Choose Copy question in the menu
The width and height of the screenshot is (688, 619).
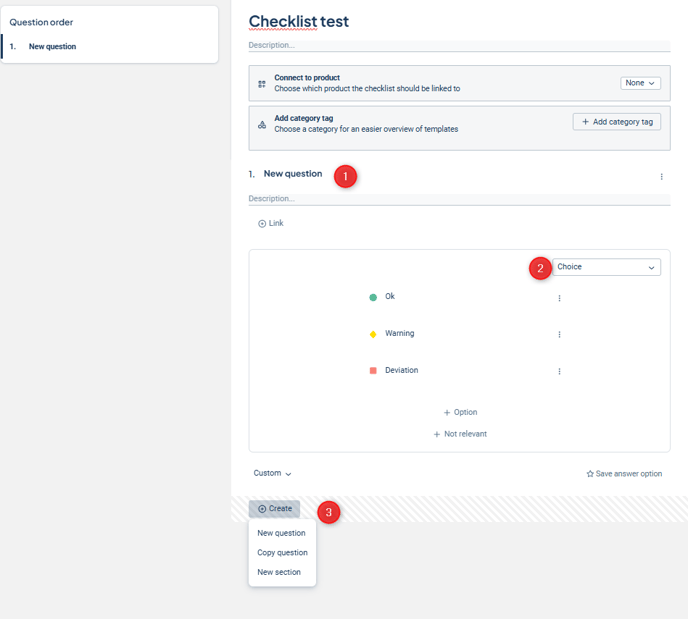click(x=282, y=553)
